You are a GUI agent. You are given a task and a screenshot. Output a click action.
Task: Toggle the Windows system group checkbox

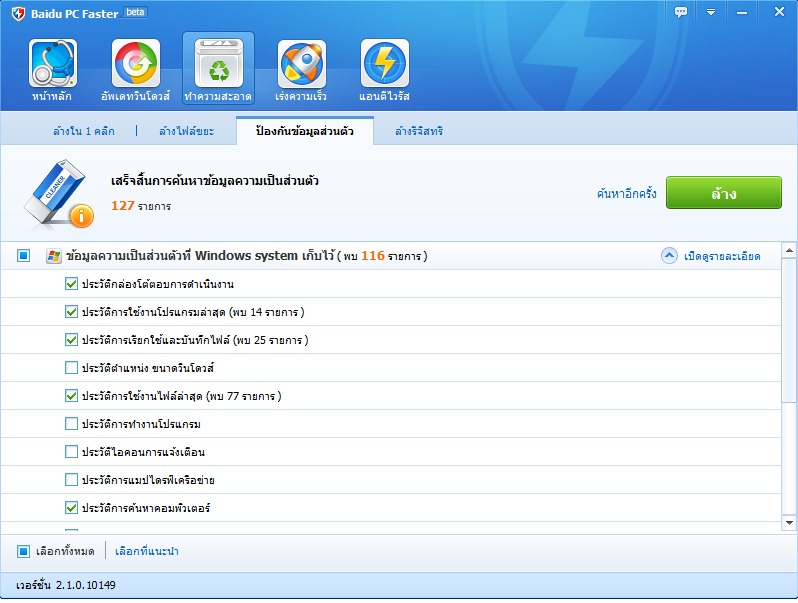(23, 256)
